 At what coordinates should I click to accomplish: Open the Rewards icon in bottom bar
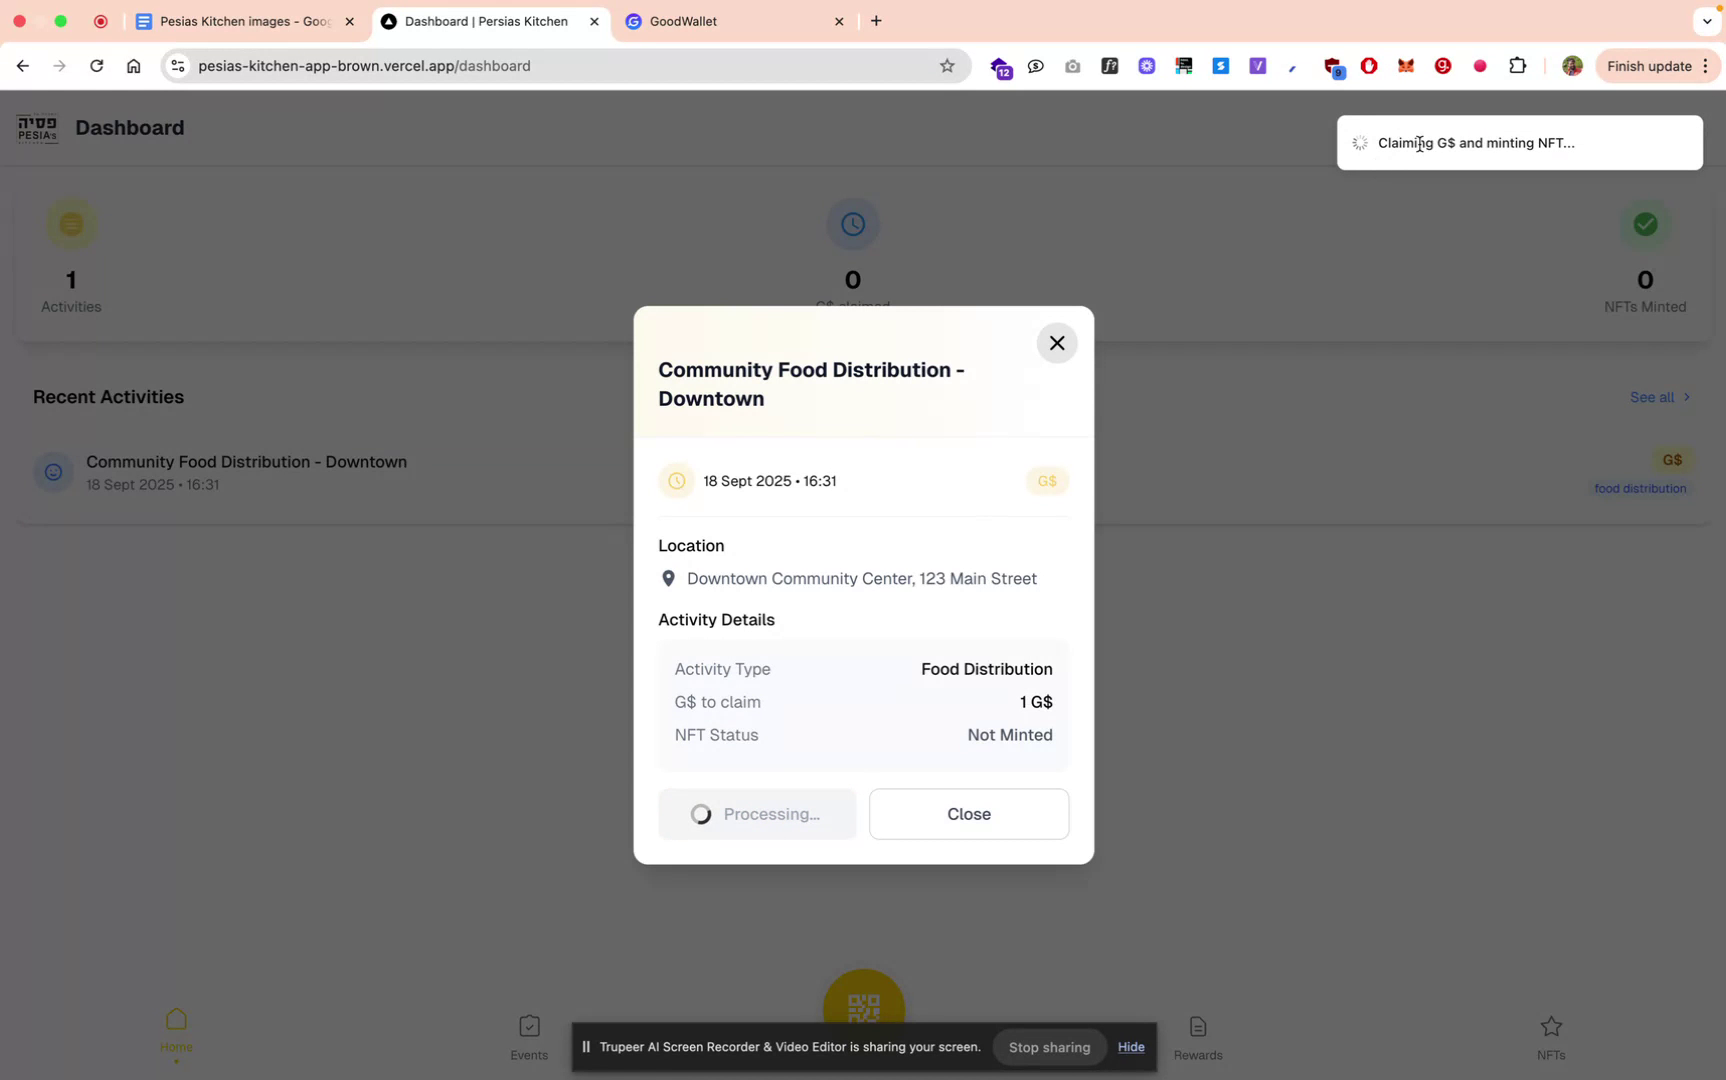pos(1197,1027)
